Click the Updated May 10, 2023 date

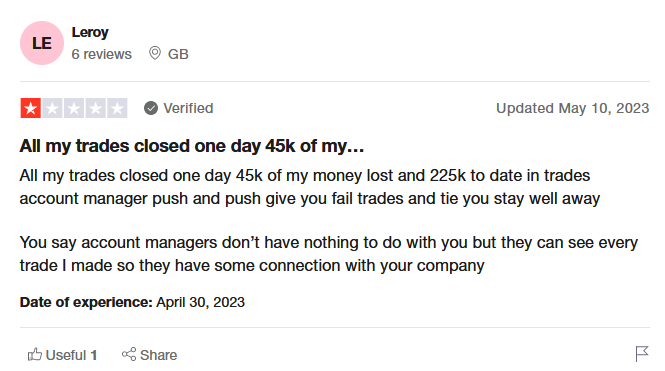(573, 108)
